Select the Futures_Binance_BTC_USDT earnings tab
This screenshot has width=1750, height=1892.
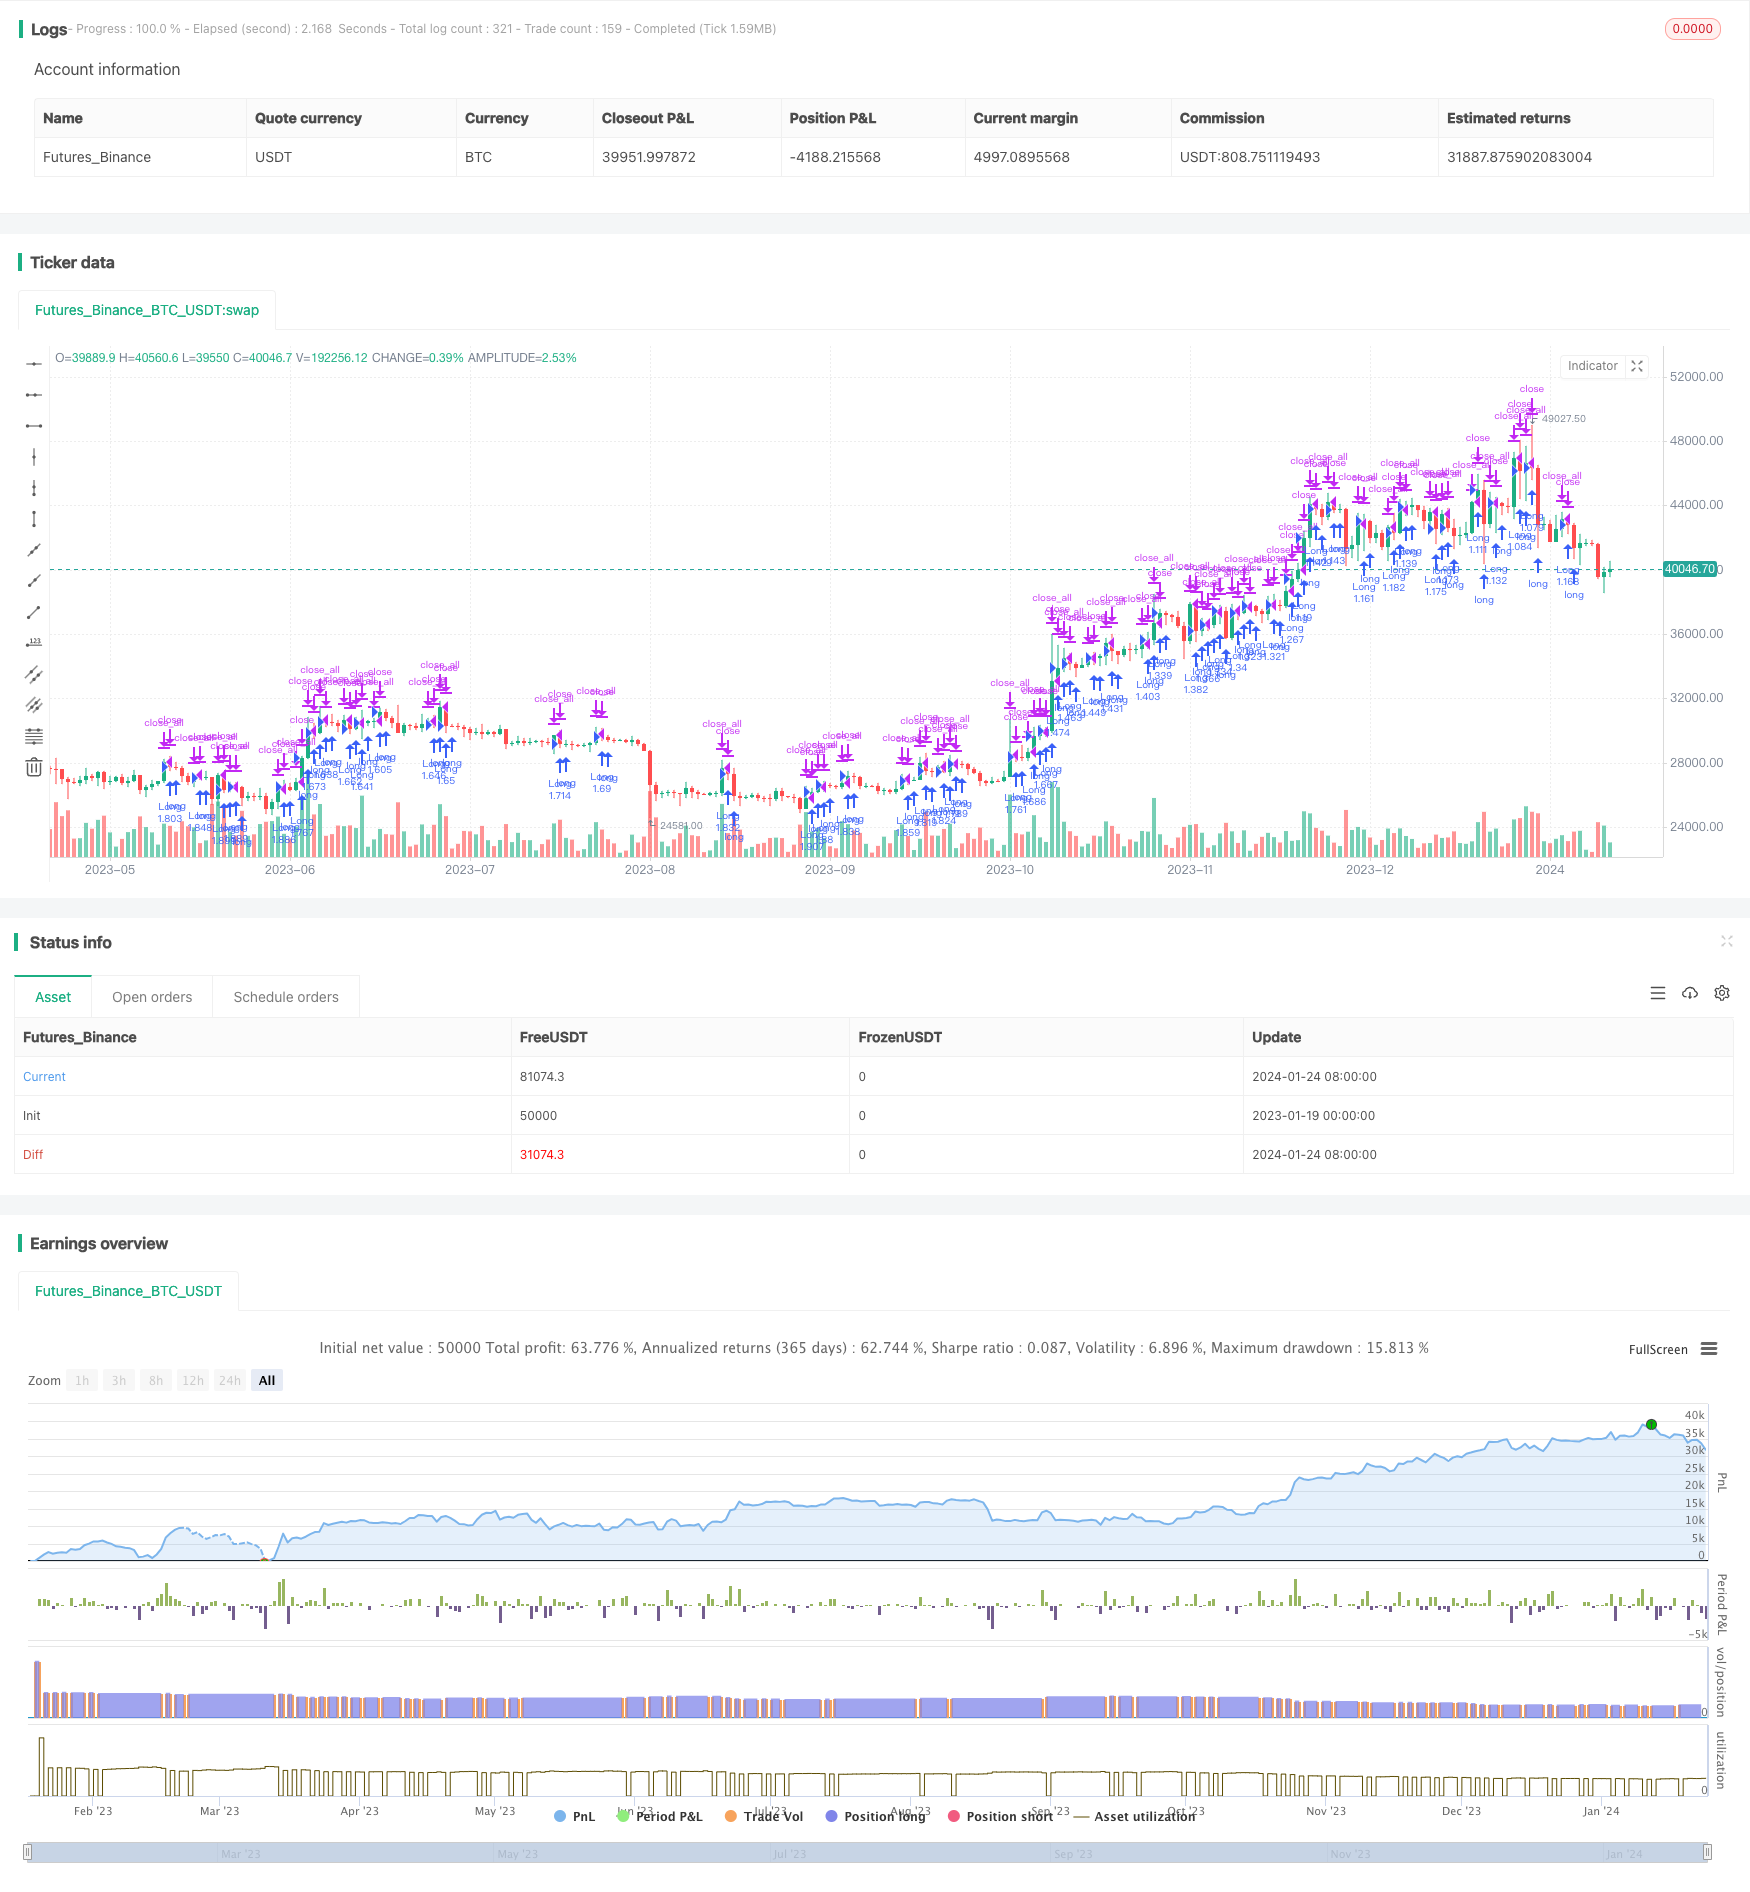coord(128,1291)
